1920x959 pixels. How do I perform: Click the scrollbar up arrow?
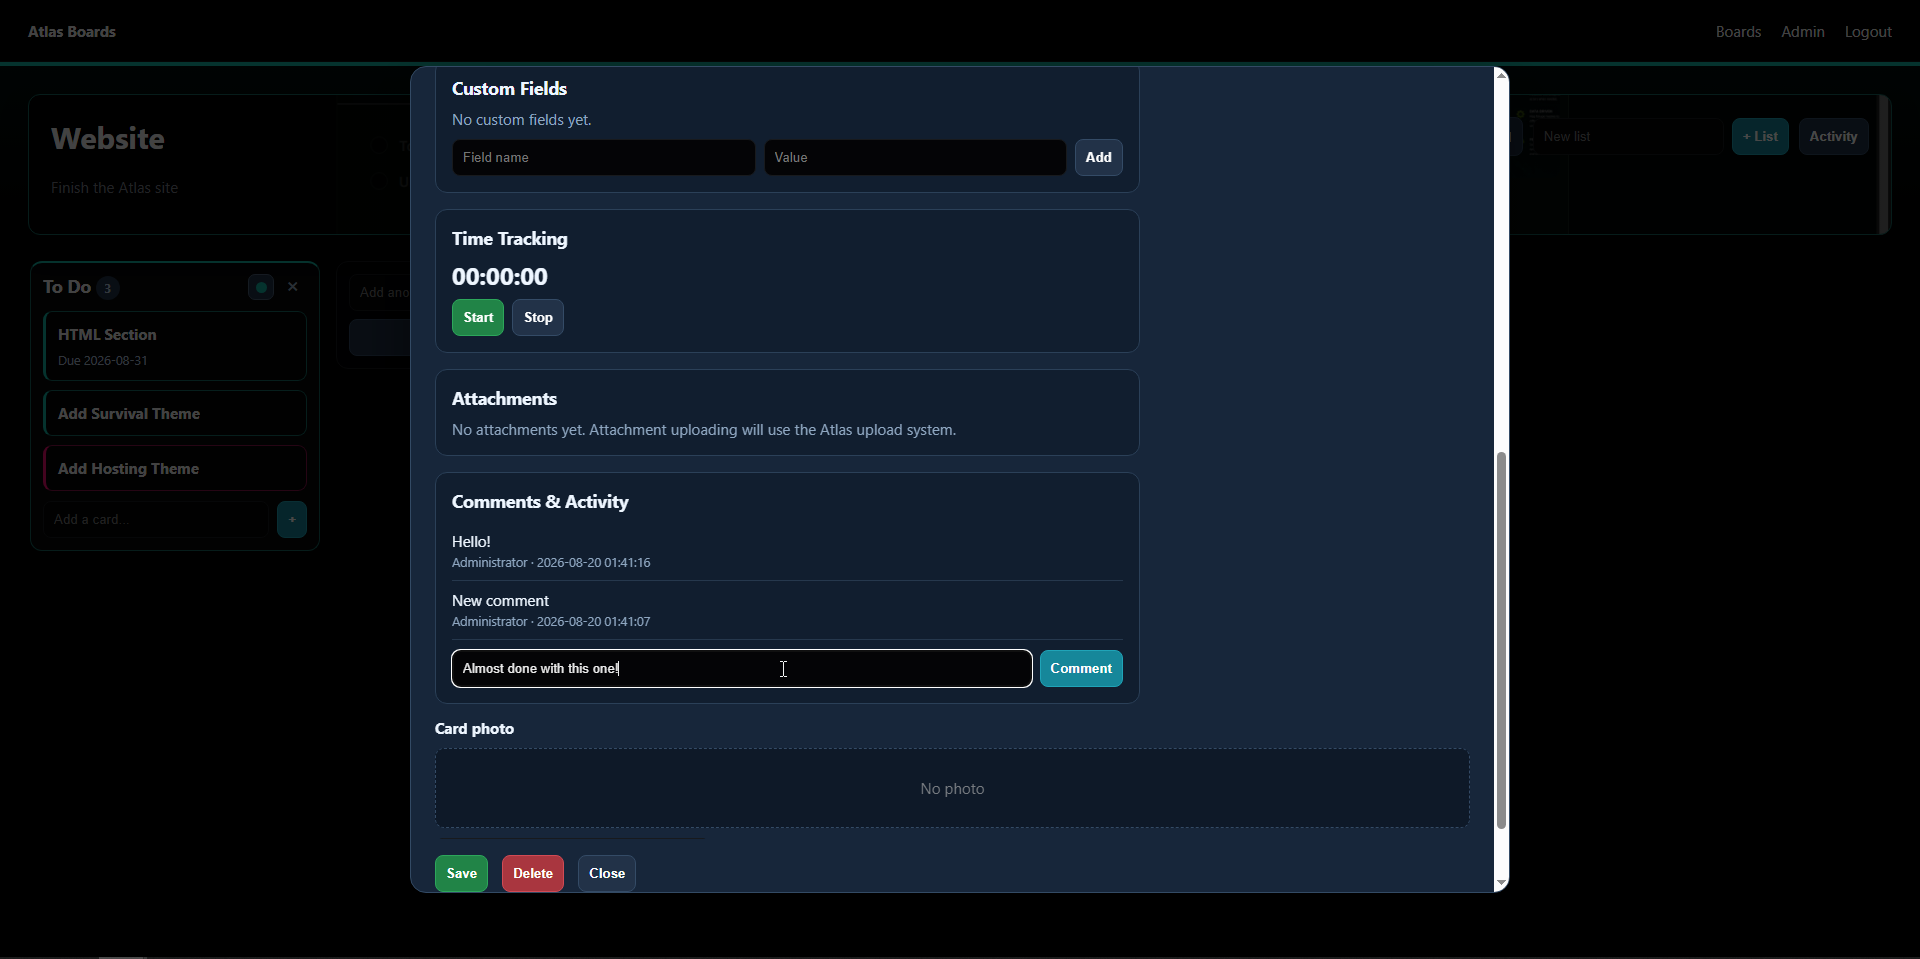pyautogui.click(x=1501, y=75)
